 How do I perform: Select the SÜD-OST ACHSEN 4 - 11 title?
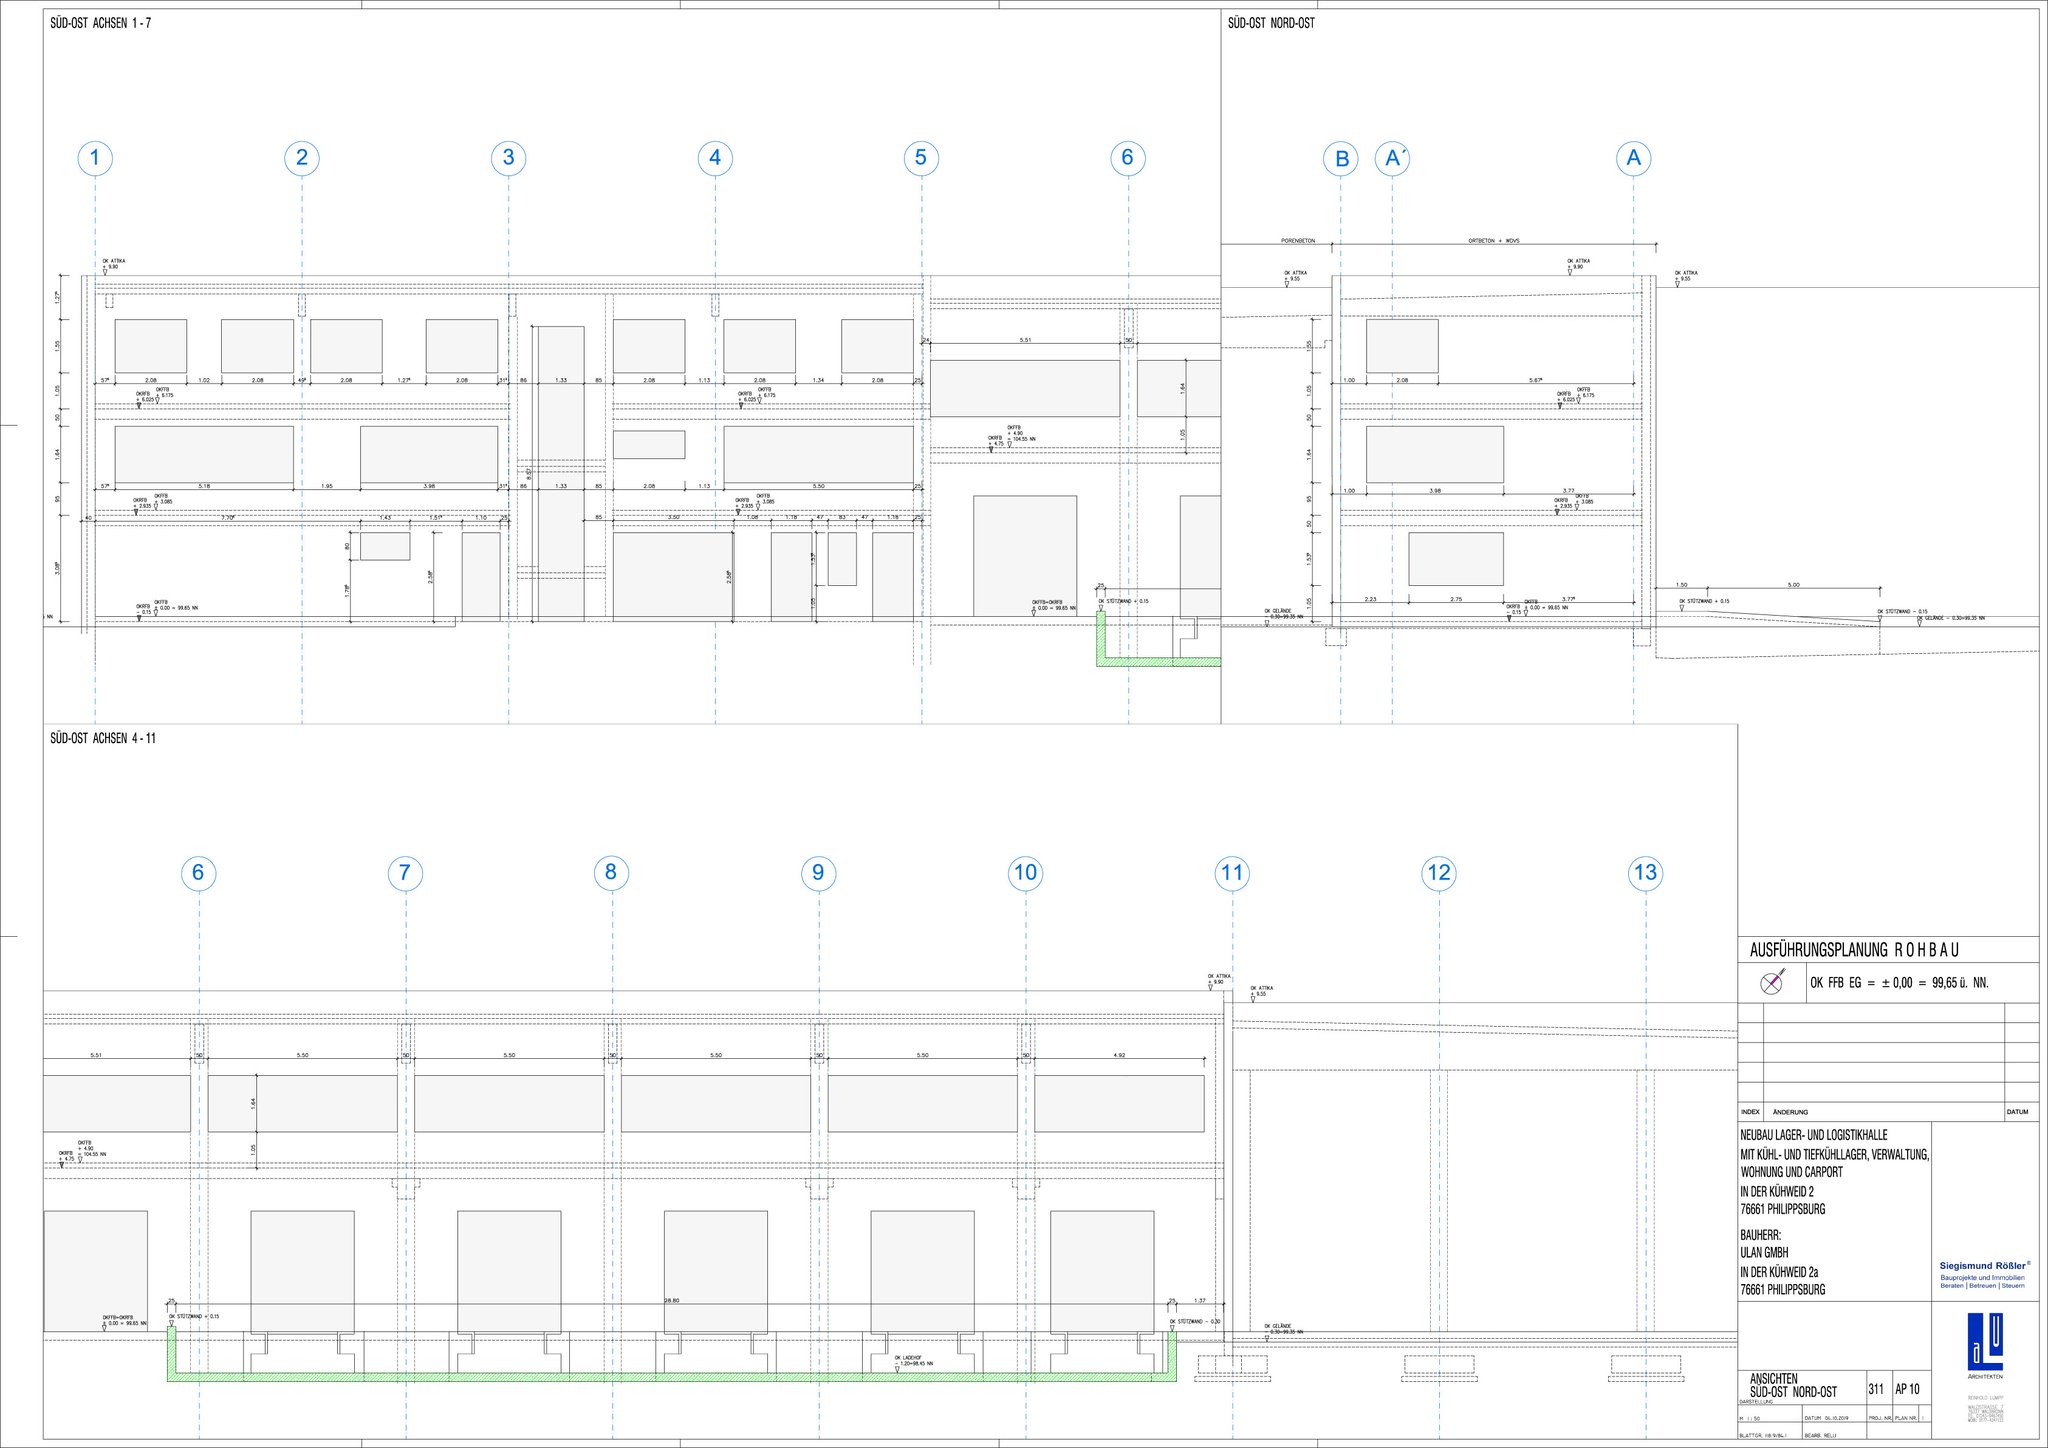103,738
